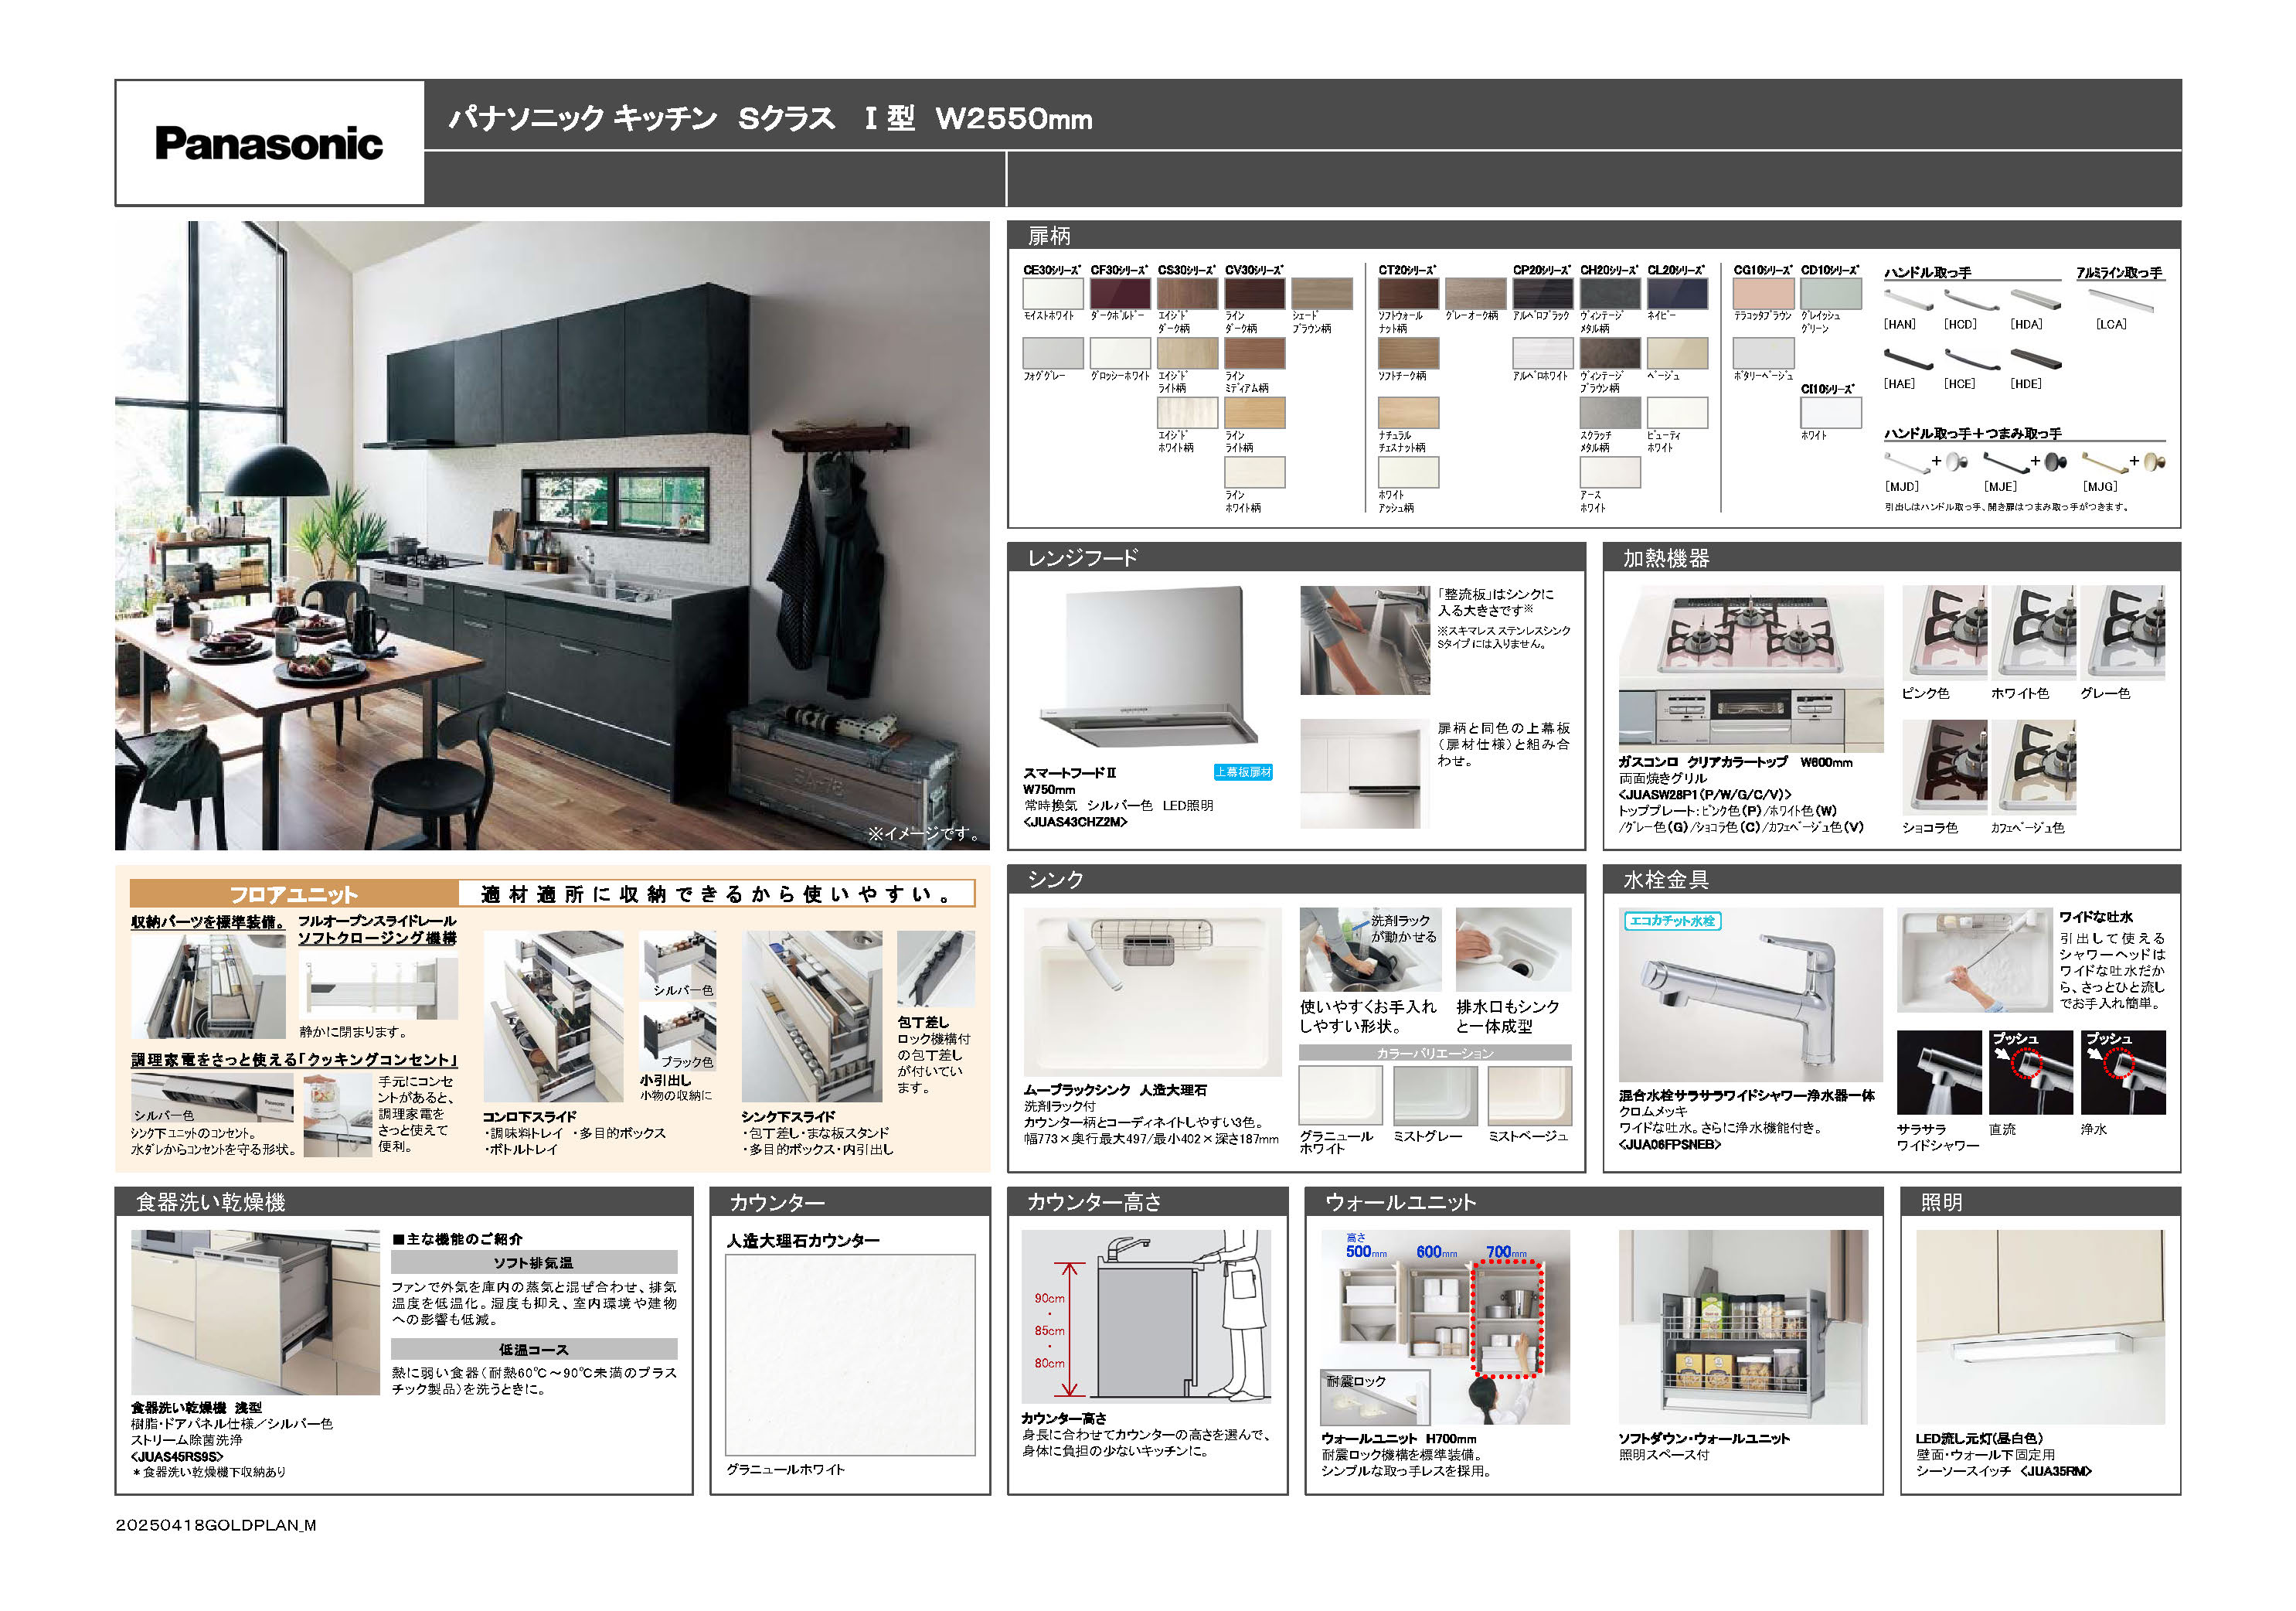Pick the ナチュラルチェスナット柄 swatch
The image size is (2296, 1611).
point(1409,413)
